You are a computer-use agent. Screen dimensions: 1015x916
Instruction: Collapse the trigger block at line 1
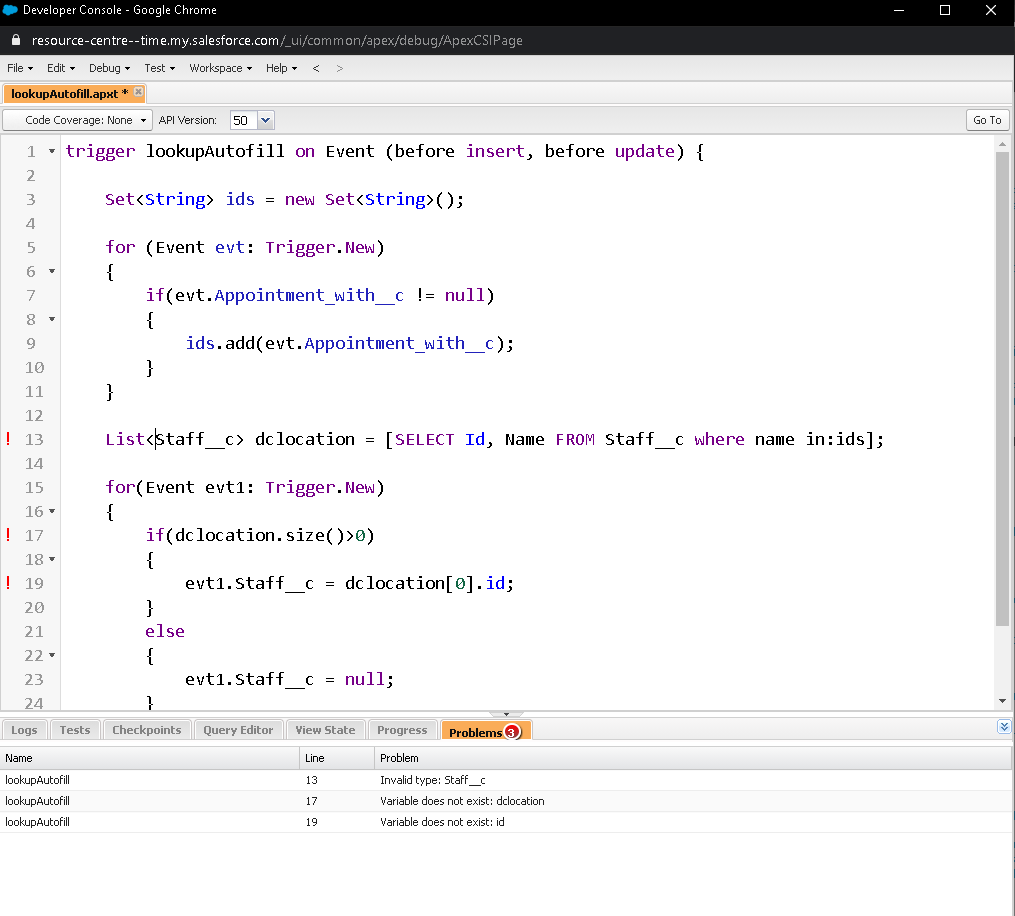coord(52,152)
